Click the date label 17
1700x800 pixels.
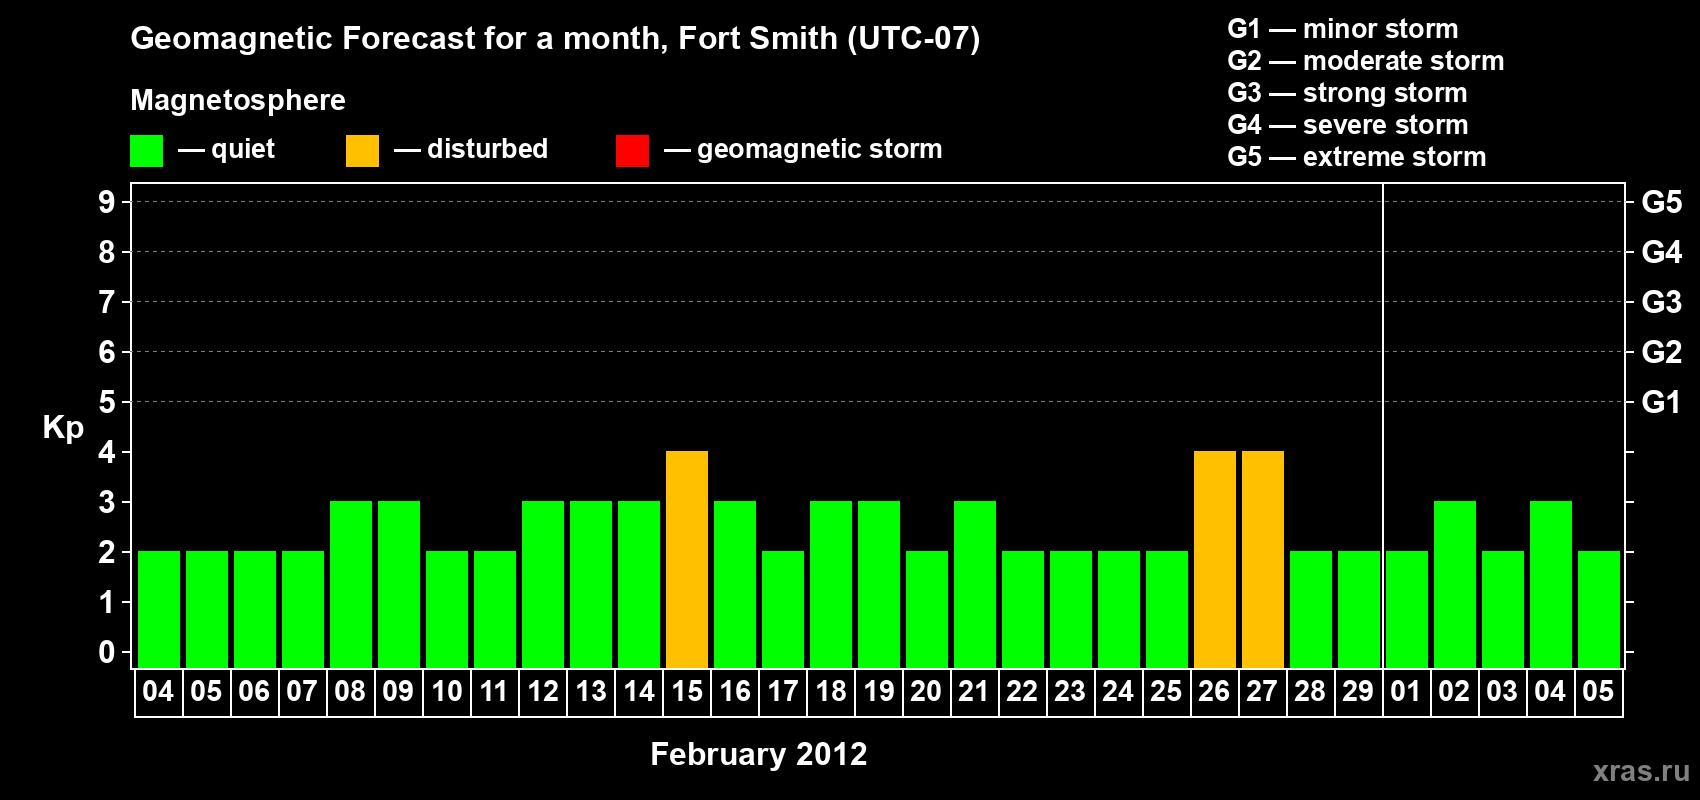click(783, 692)
